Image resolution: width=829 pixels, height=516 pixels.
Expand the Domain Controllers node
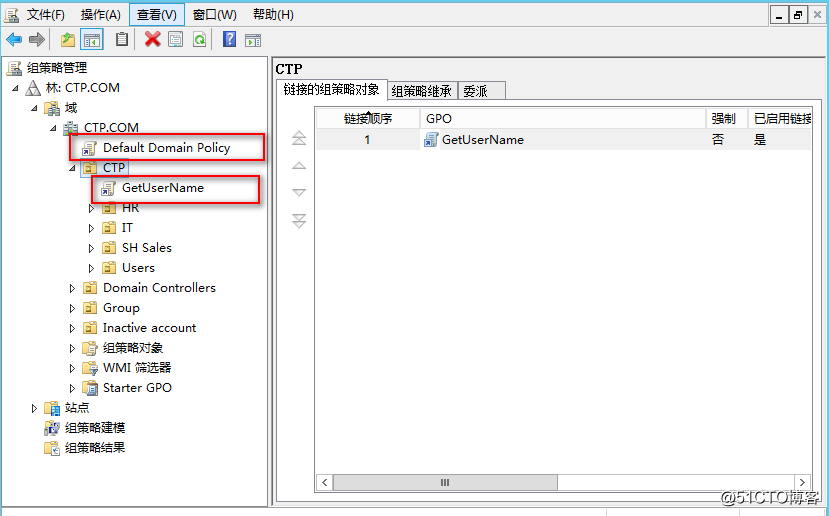tap(72, 288)
